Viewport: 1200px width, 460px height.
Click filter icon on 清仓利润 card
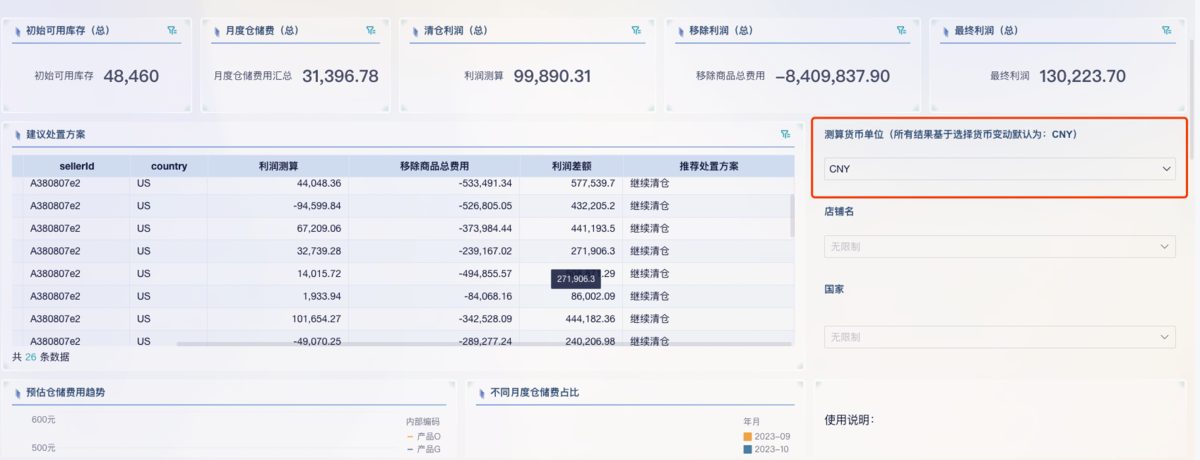point(636,31)
